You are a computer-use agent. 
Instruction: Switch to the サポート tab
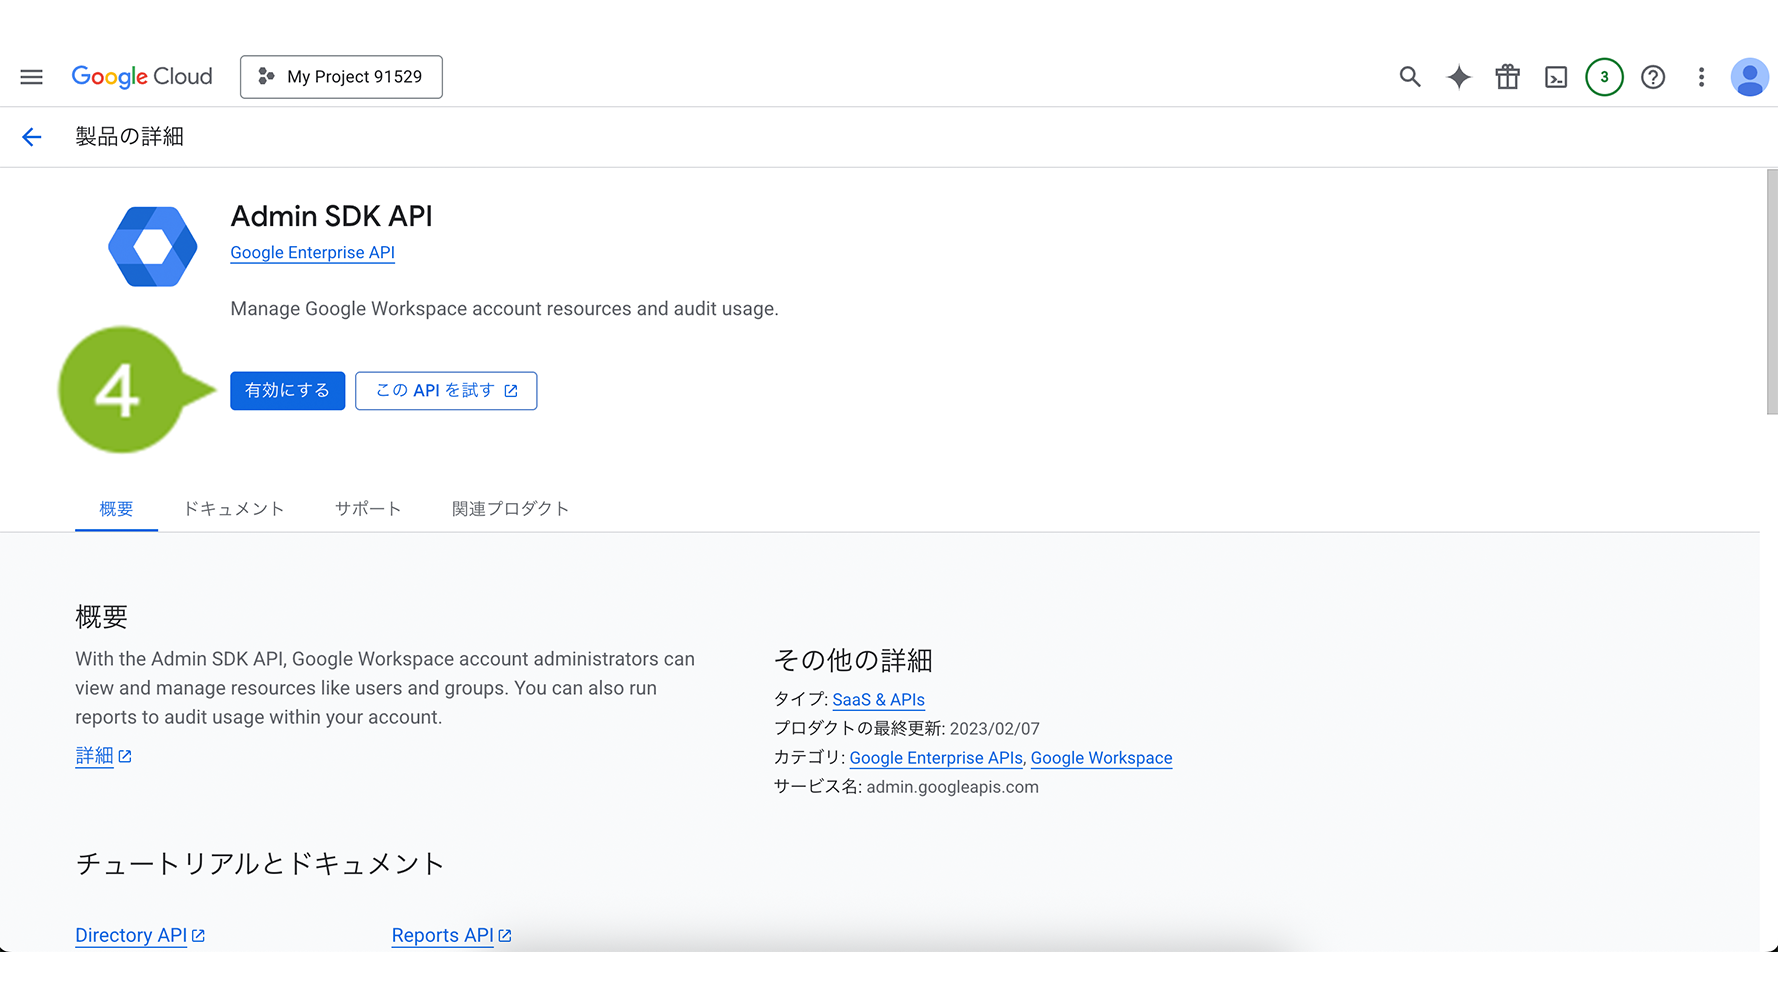(x=368, y=509)
